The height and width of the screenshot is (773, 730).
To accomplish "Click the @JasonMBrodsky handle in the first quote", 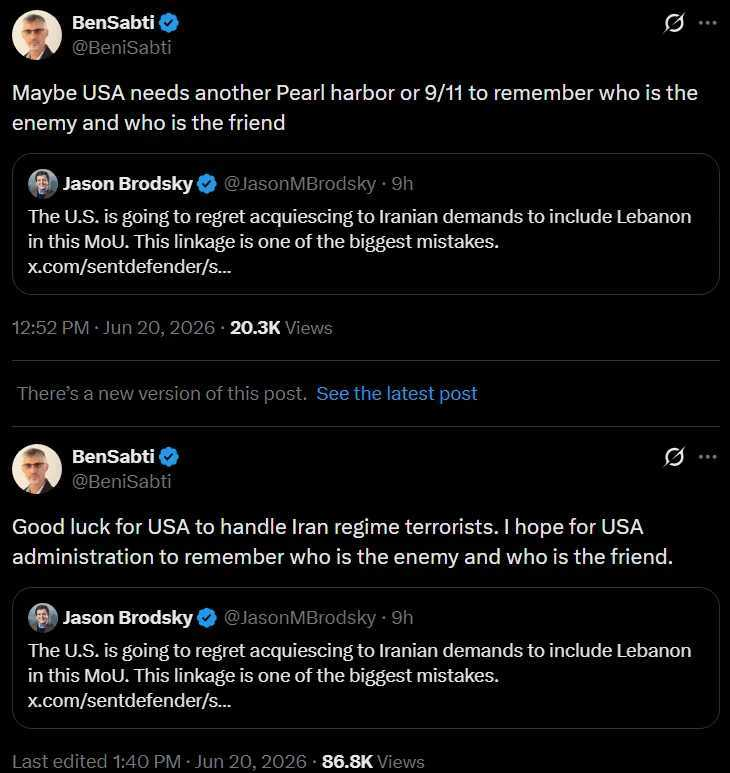I will (300, 184).
